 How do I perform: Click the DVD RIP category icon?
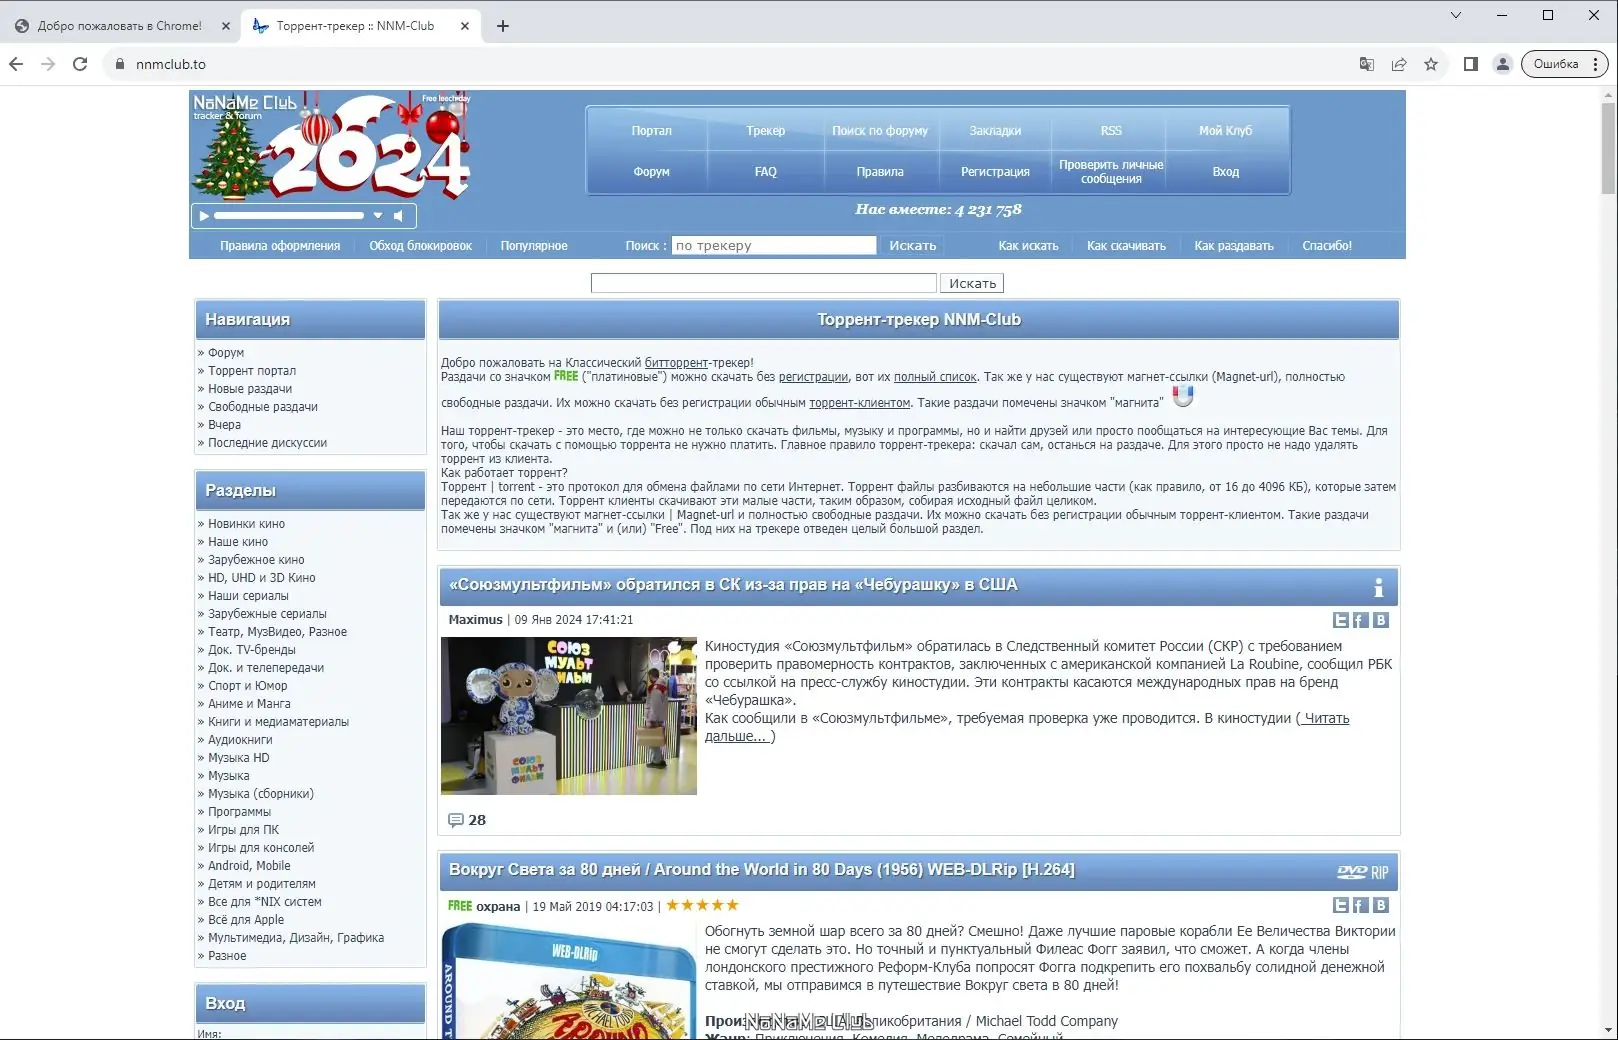(1363, 872)
